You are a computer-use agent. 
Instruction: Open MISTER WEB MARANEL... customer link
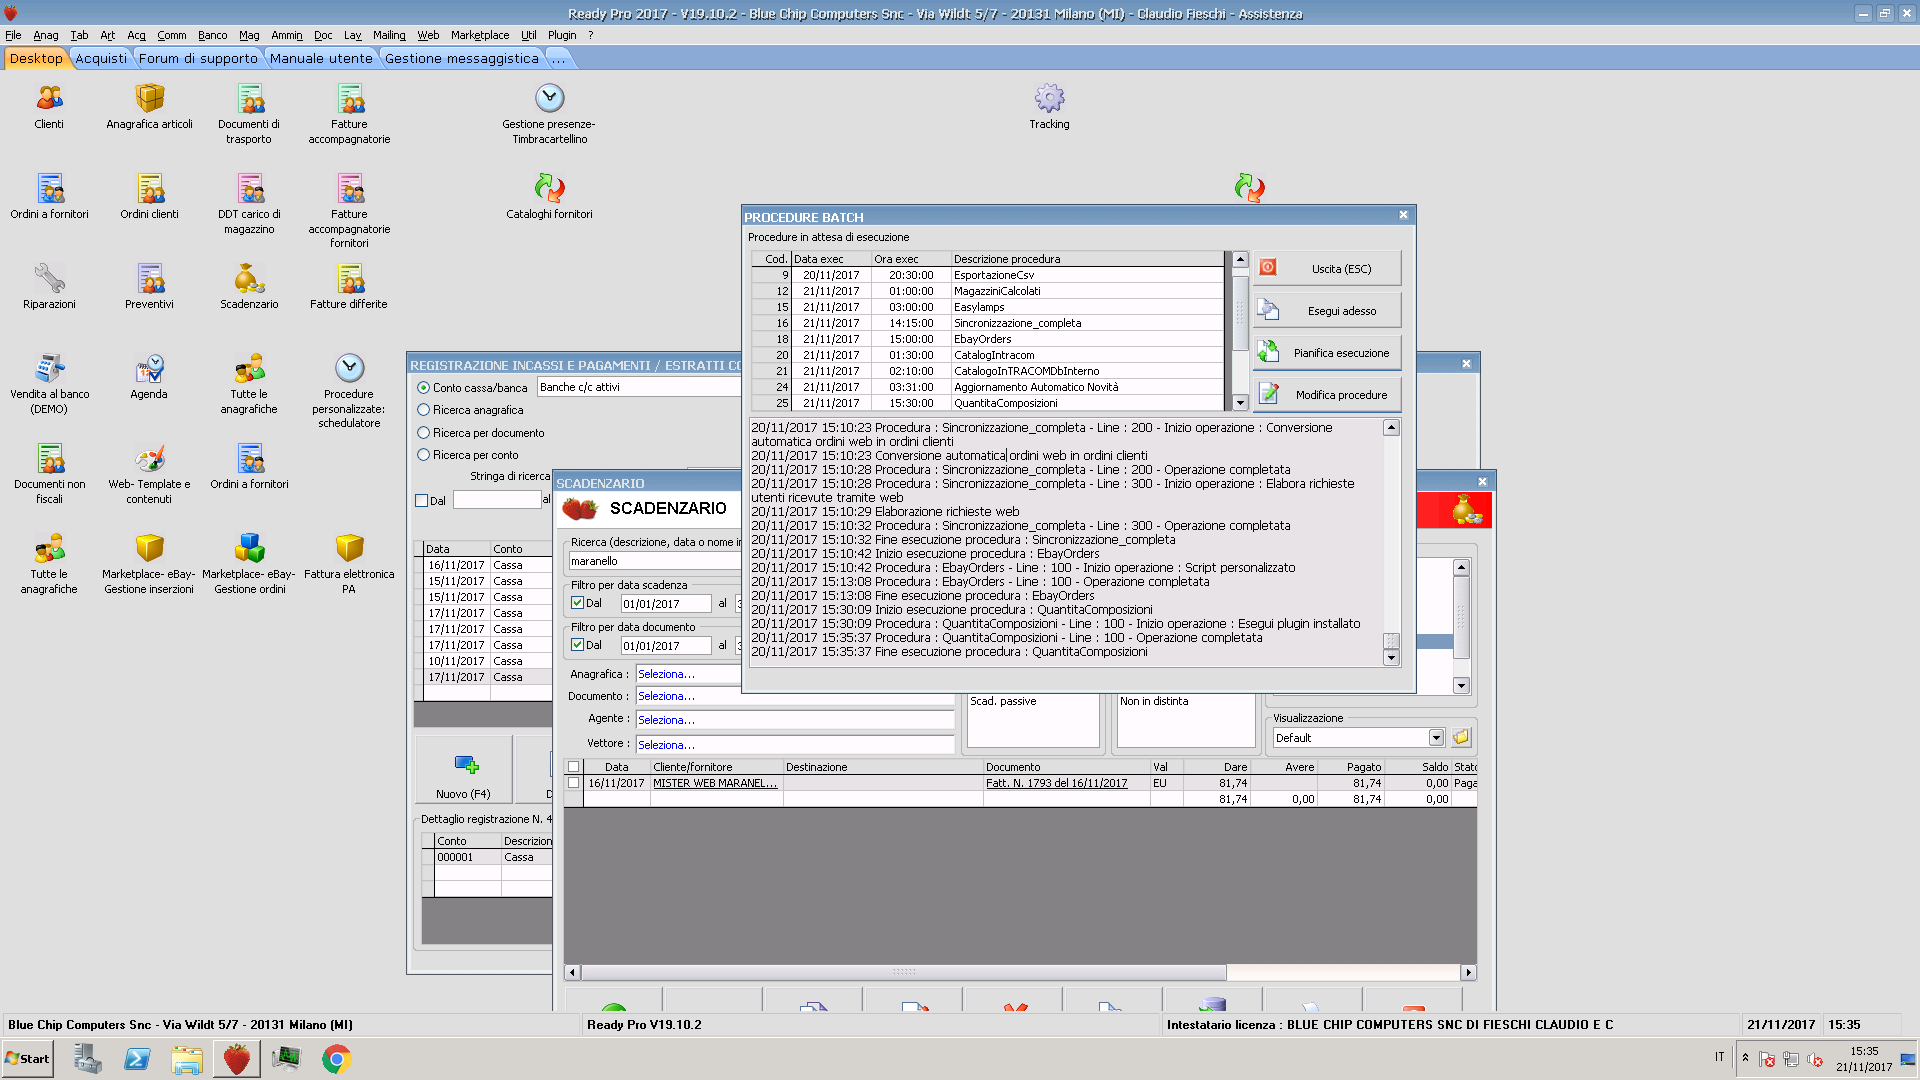(715, 783)
